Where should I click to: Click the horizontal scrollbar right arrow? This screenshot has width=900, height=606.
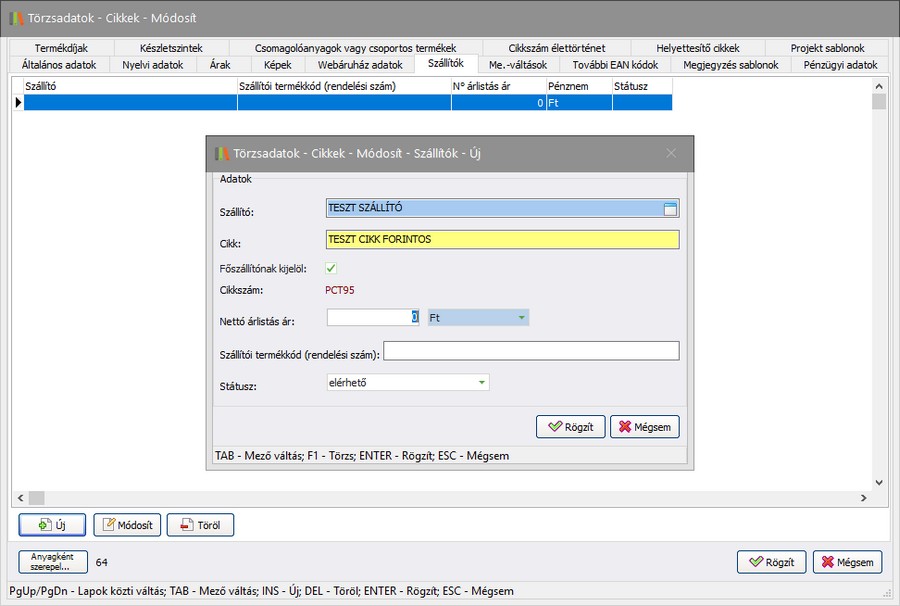864,498
